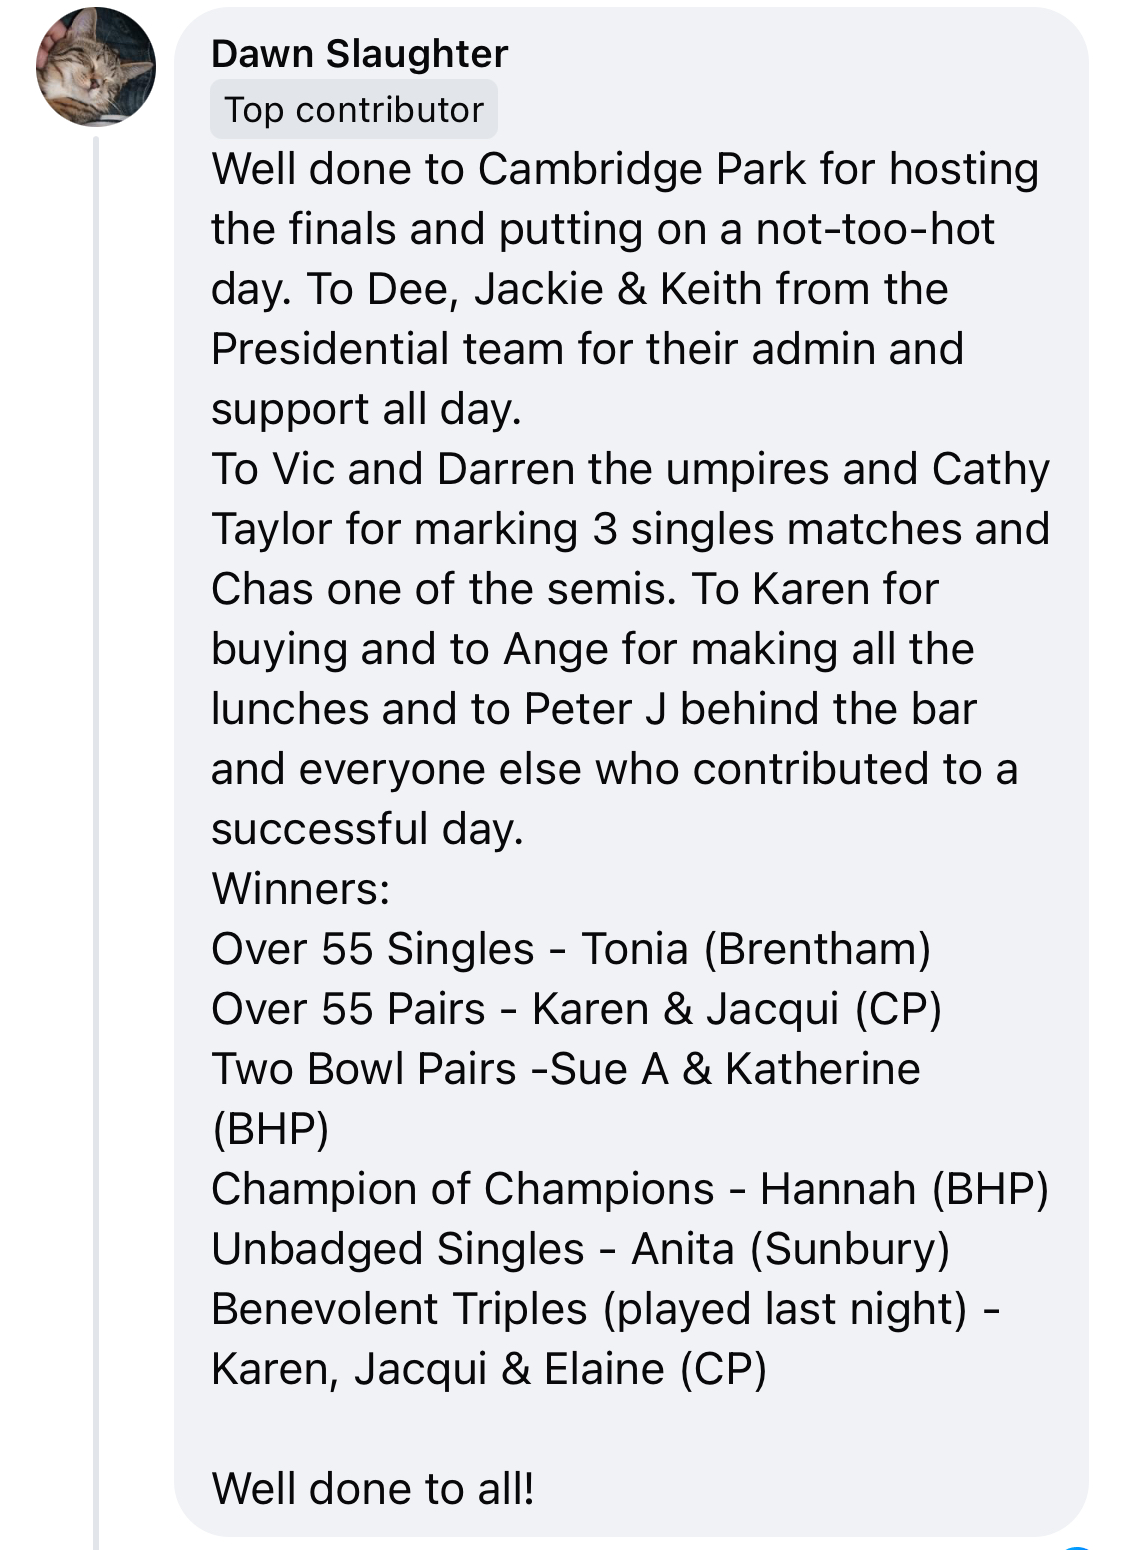
Task: Click 'Over 55 Singles - Tonia (Brentham)' line
Action: tap(571, 949)
